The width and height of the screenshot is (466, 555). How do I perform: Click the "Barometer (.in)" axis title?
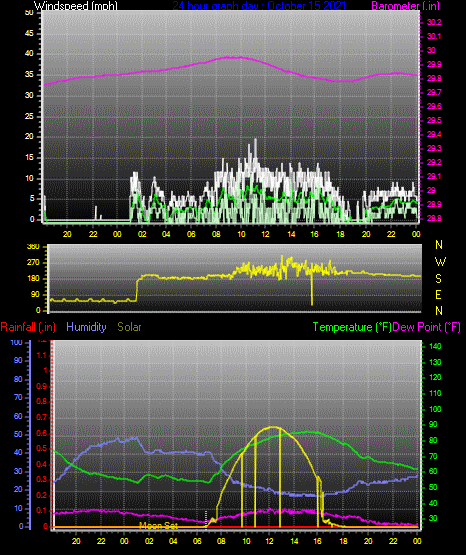point(405,5)
